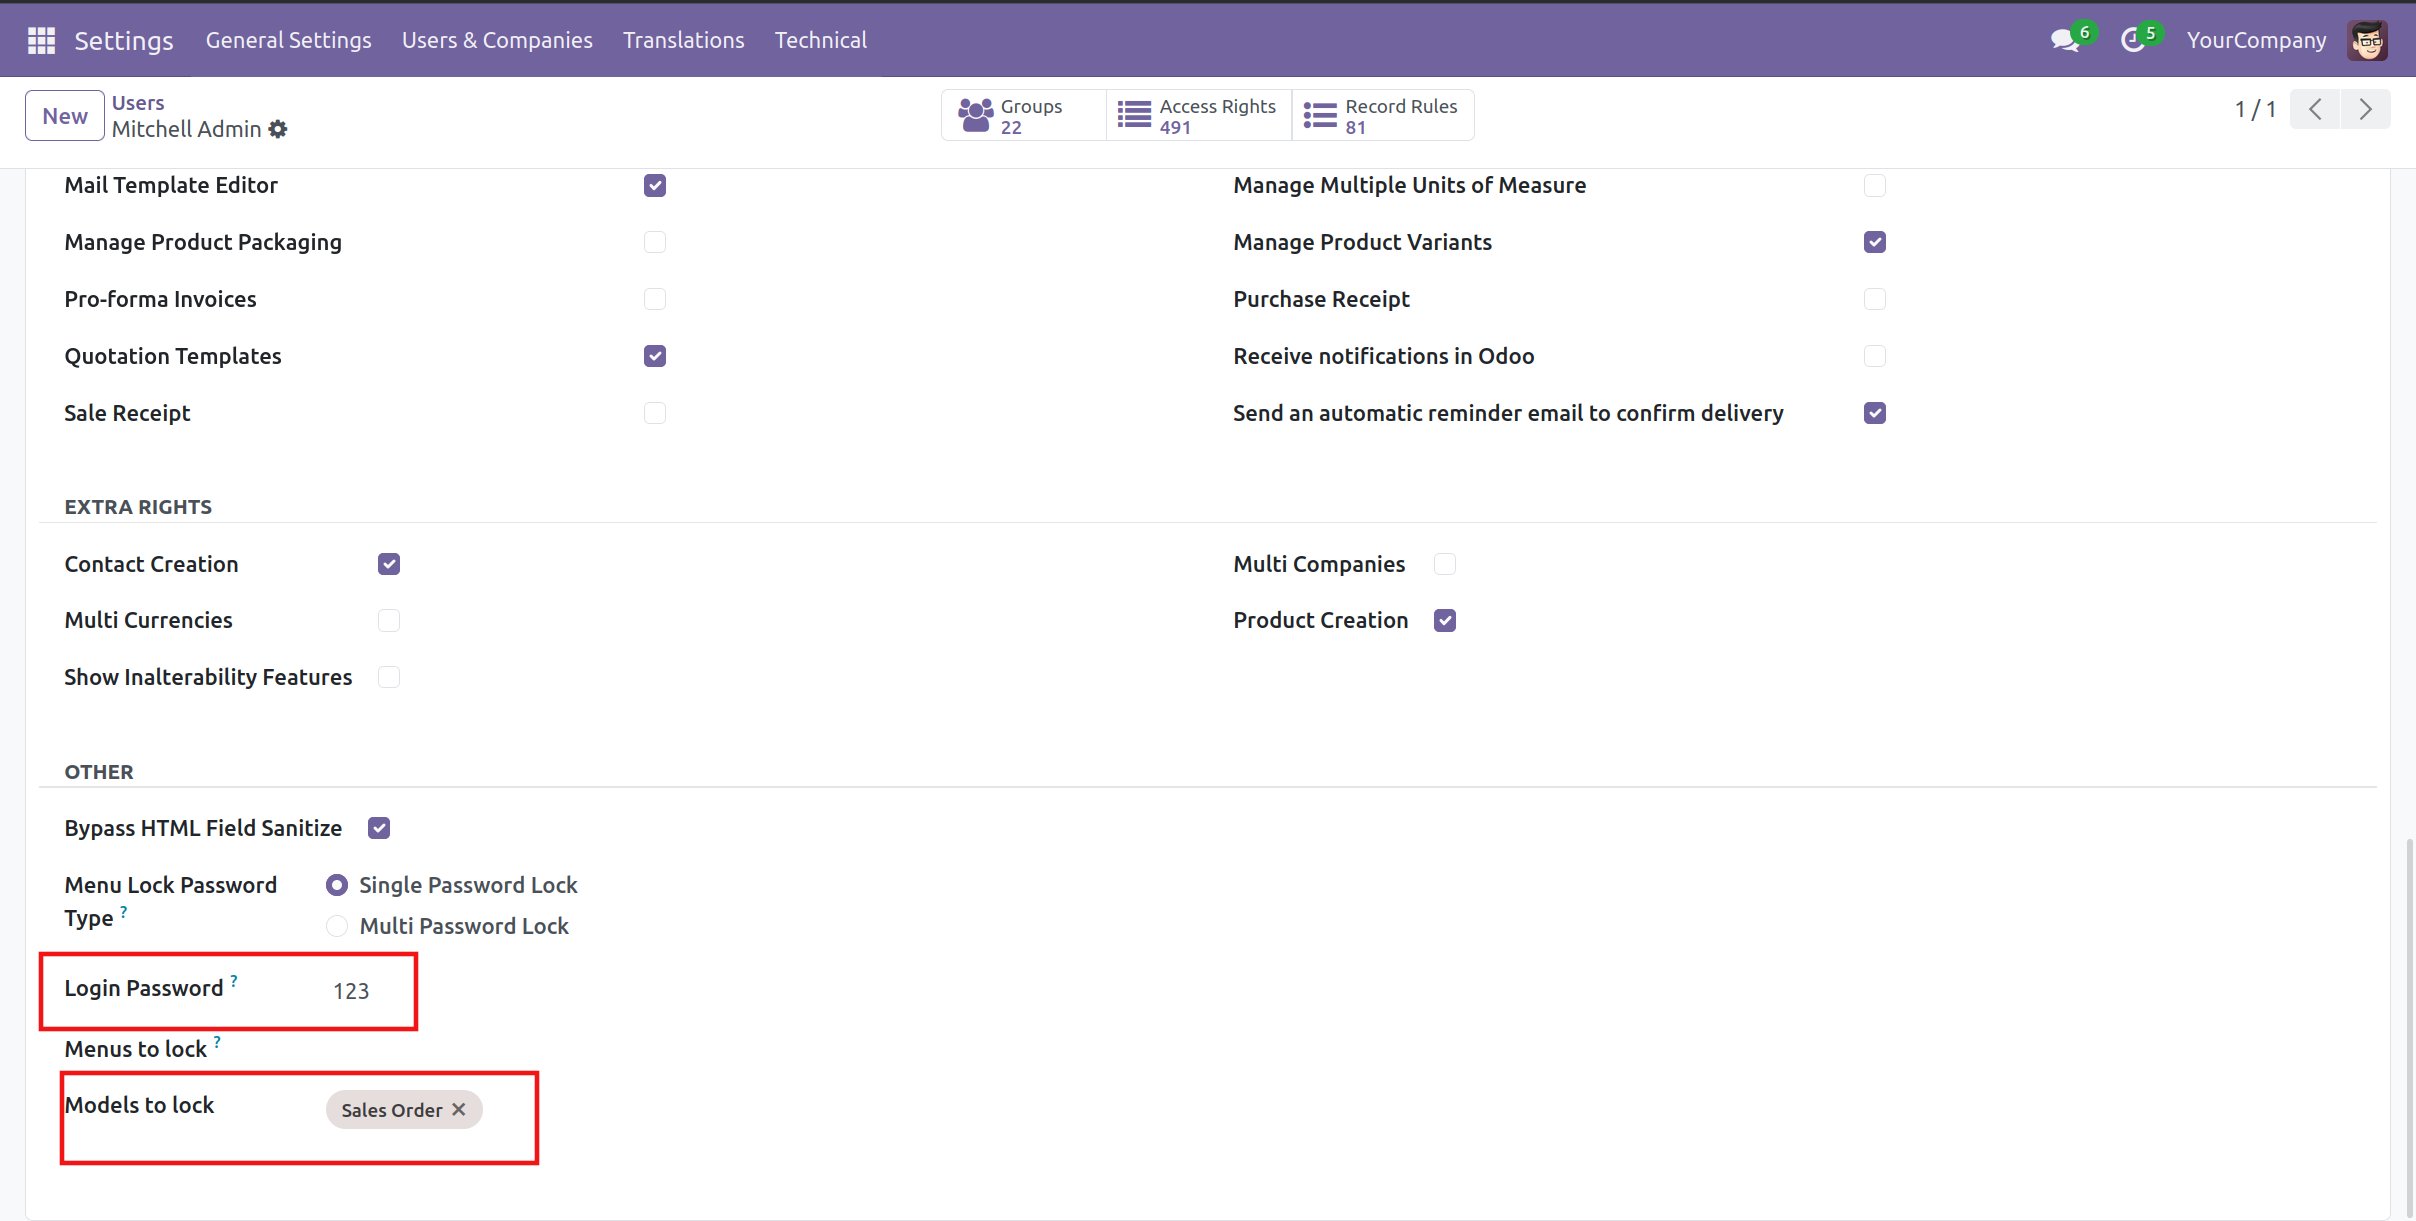Image resolution: width=2416 pixels, height=1221 pixels.
Task: Open the gear actions menu beside Mitchell Admin
Action: click(x=278, y=129)
